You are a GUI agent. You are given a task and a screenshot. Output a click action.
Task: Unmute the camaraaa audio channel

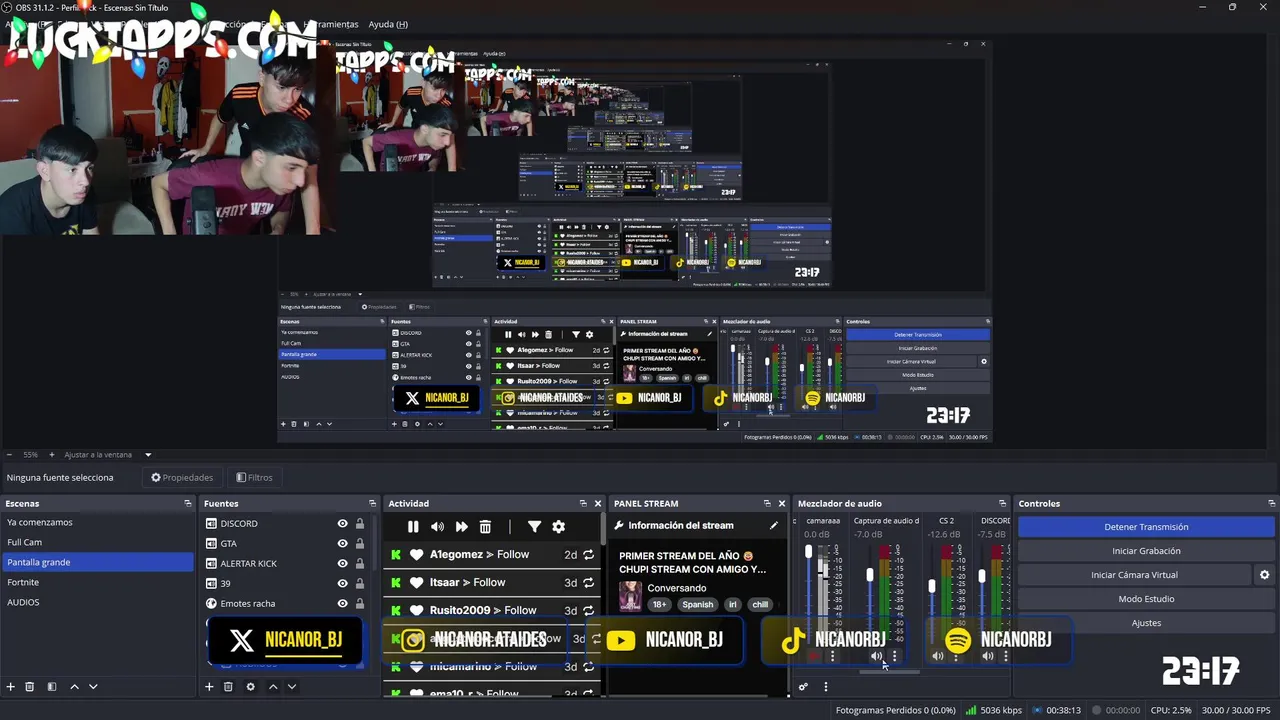pyautogui.click(x=814, y=656)
